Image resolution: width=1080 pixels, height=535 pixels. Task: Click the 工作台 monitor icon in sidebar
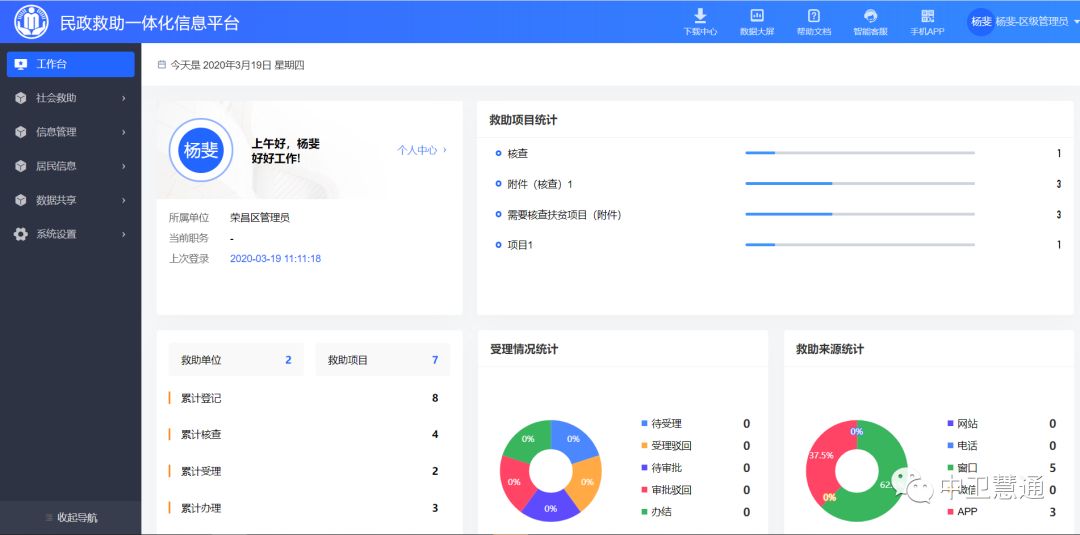(21, 64)
